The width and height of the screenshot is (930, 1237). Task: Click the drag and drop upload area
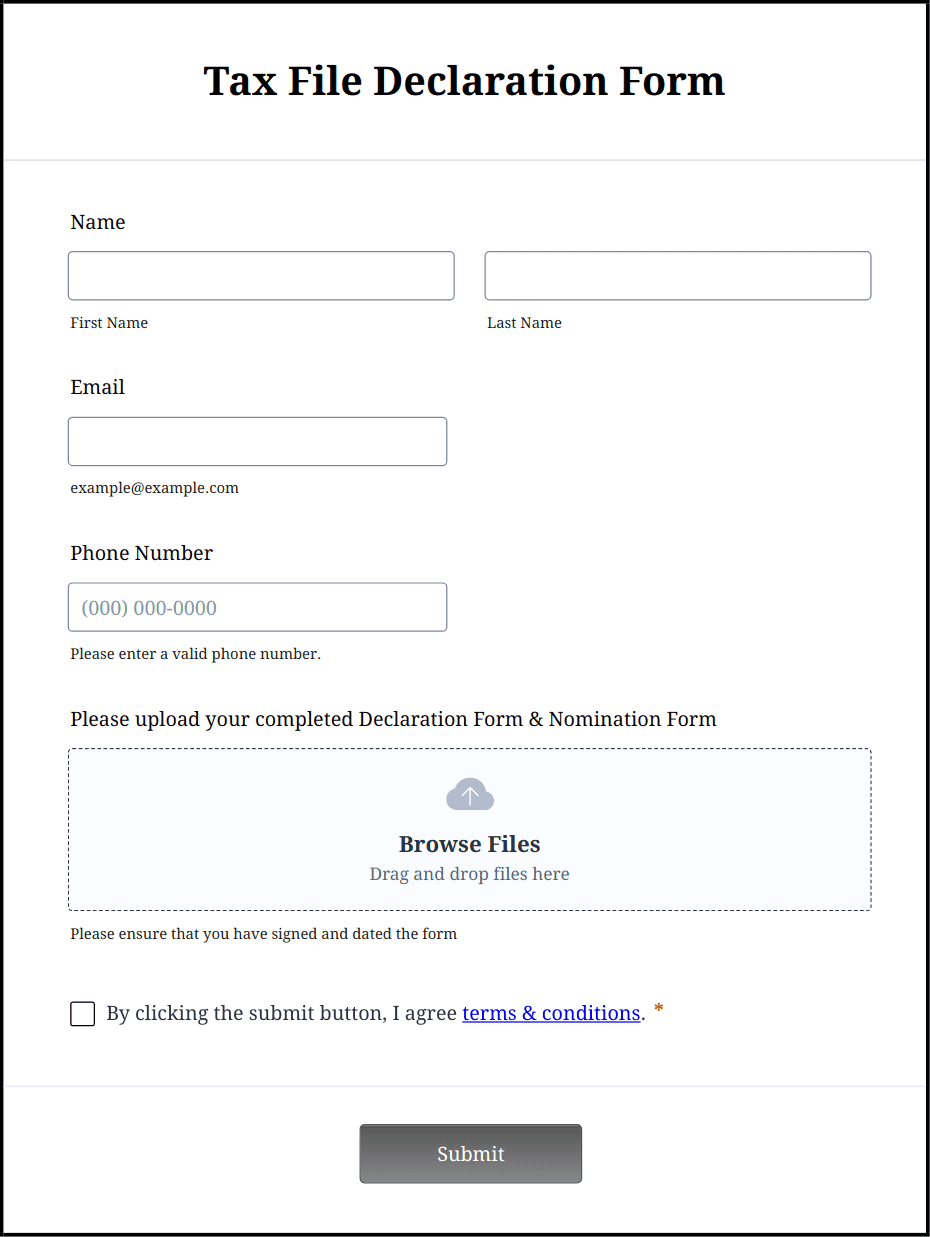tap(470, 873)
